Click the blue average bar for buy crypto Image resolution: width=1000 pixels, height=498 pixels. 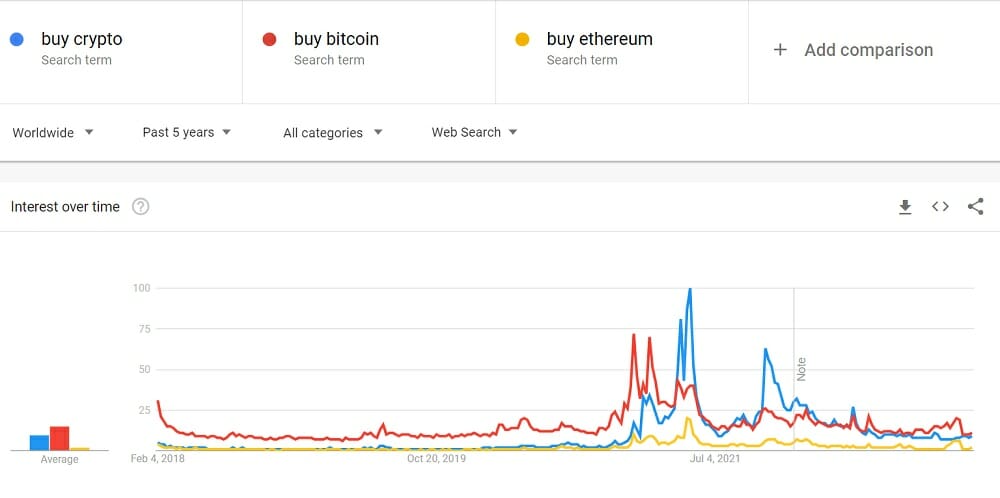39,443
